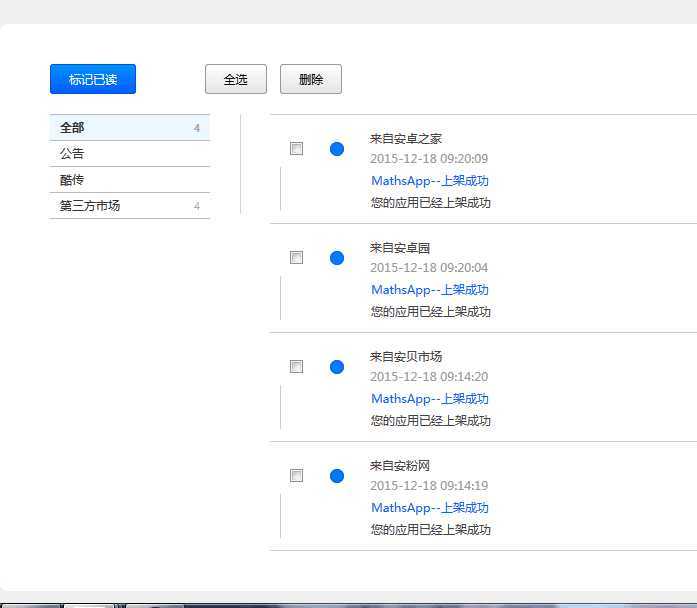Open MathsApp--上架成功 link from 安贝市场
This screenshot has height=608, width=697.
point(430,399)
